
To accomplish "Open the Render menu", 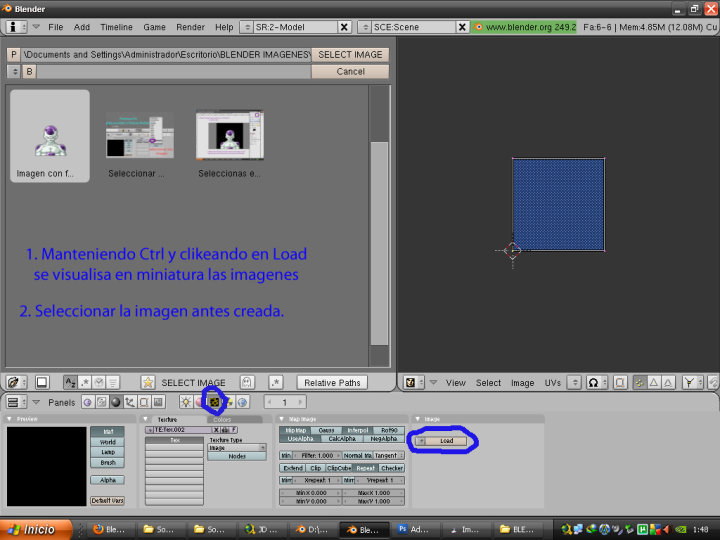I will (x=190, y=27).
